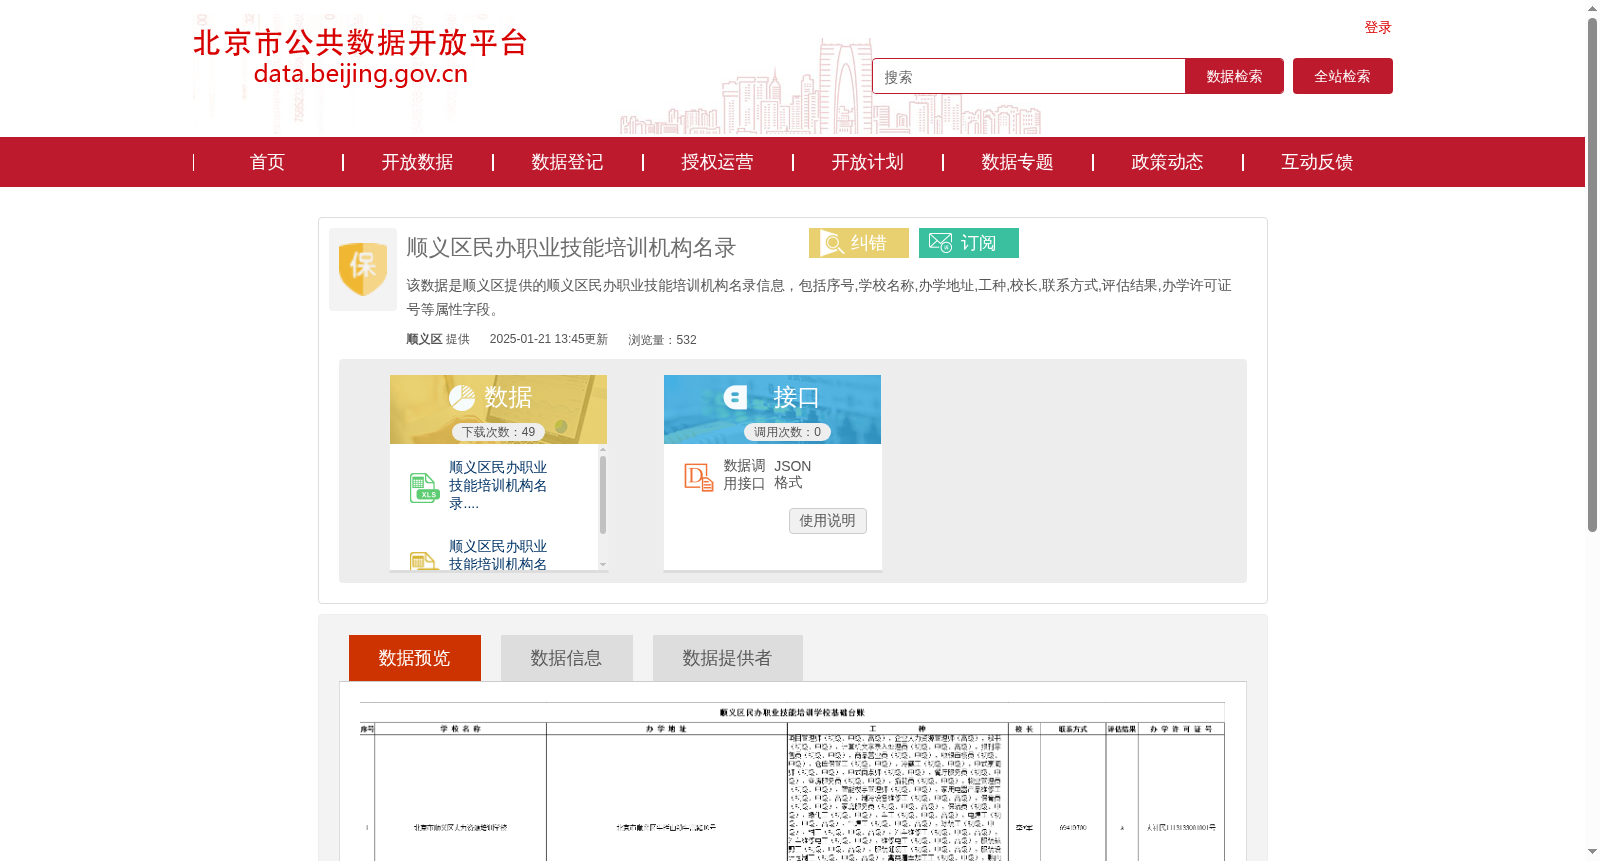Click the 数据调用接口 text

point(745,475)
